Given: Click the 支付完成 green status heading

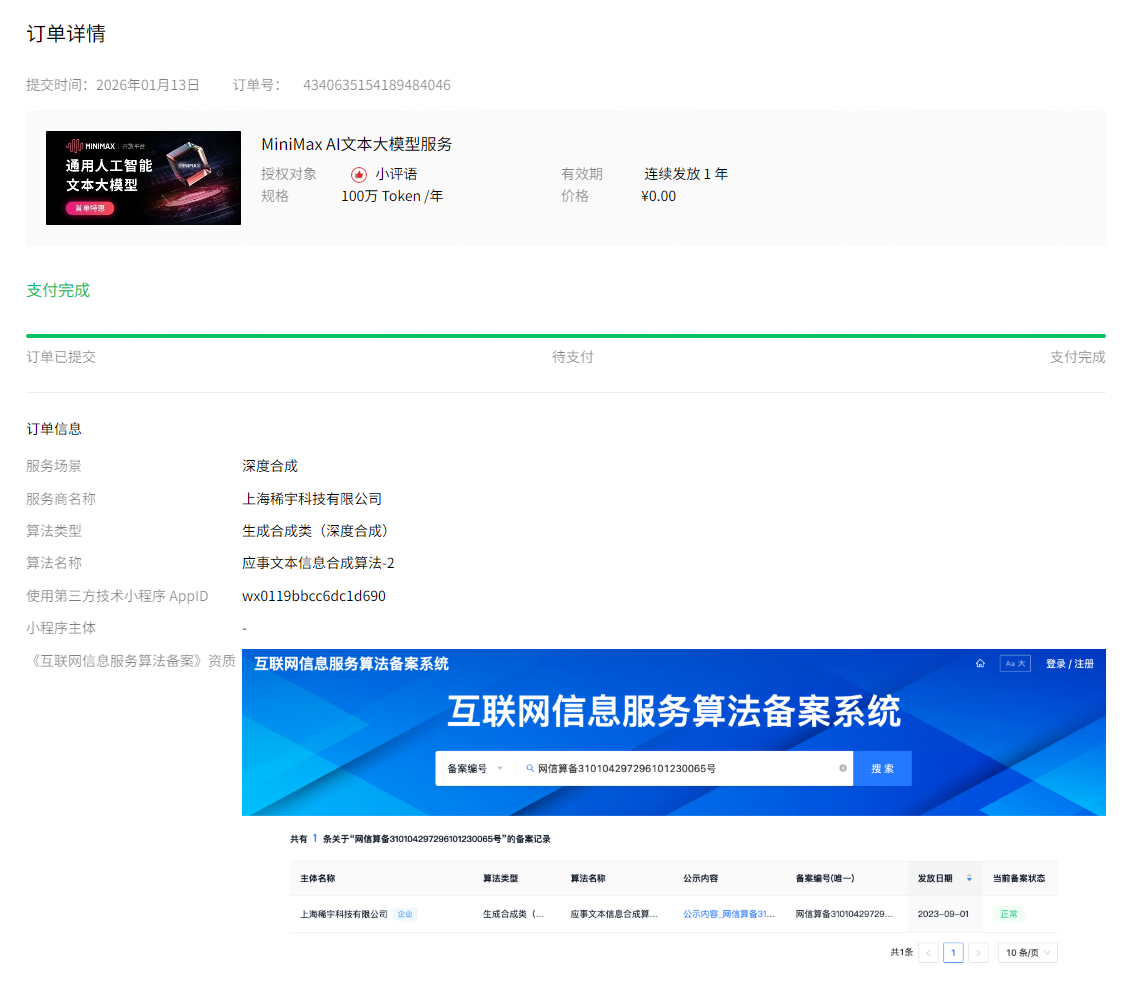Looking at the screenshot, I should [x=58, y=290].
